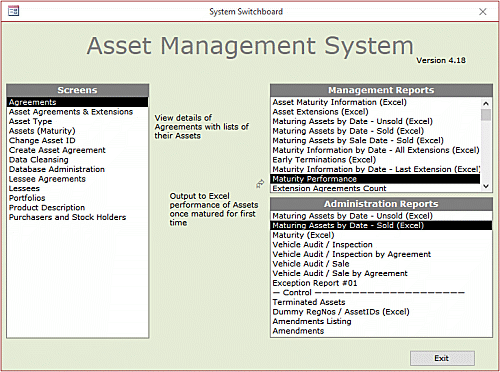Select Management report Maturing Assets by Date - Sold
This screenshot has height=372, width=500.
click(376, 131)
